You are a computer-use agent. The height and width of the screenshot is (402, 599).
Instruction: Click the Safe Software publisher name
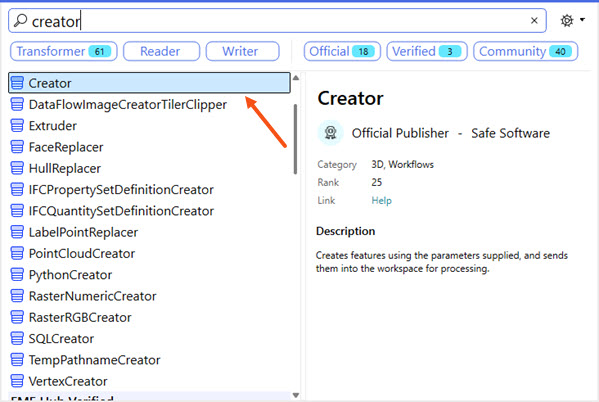[x=510, y=133]
